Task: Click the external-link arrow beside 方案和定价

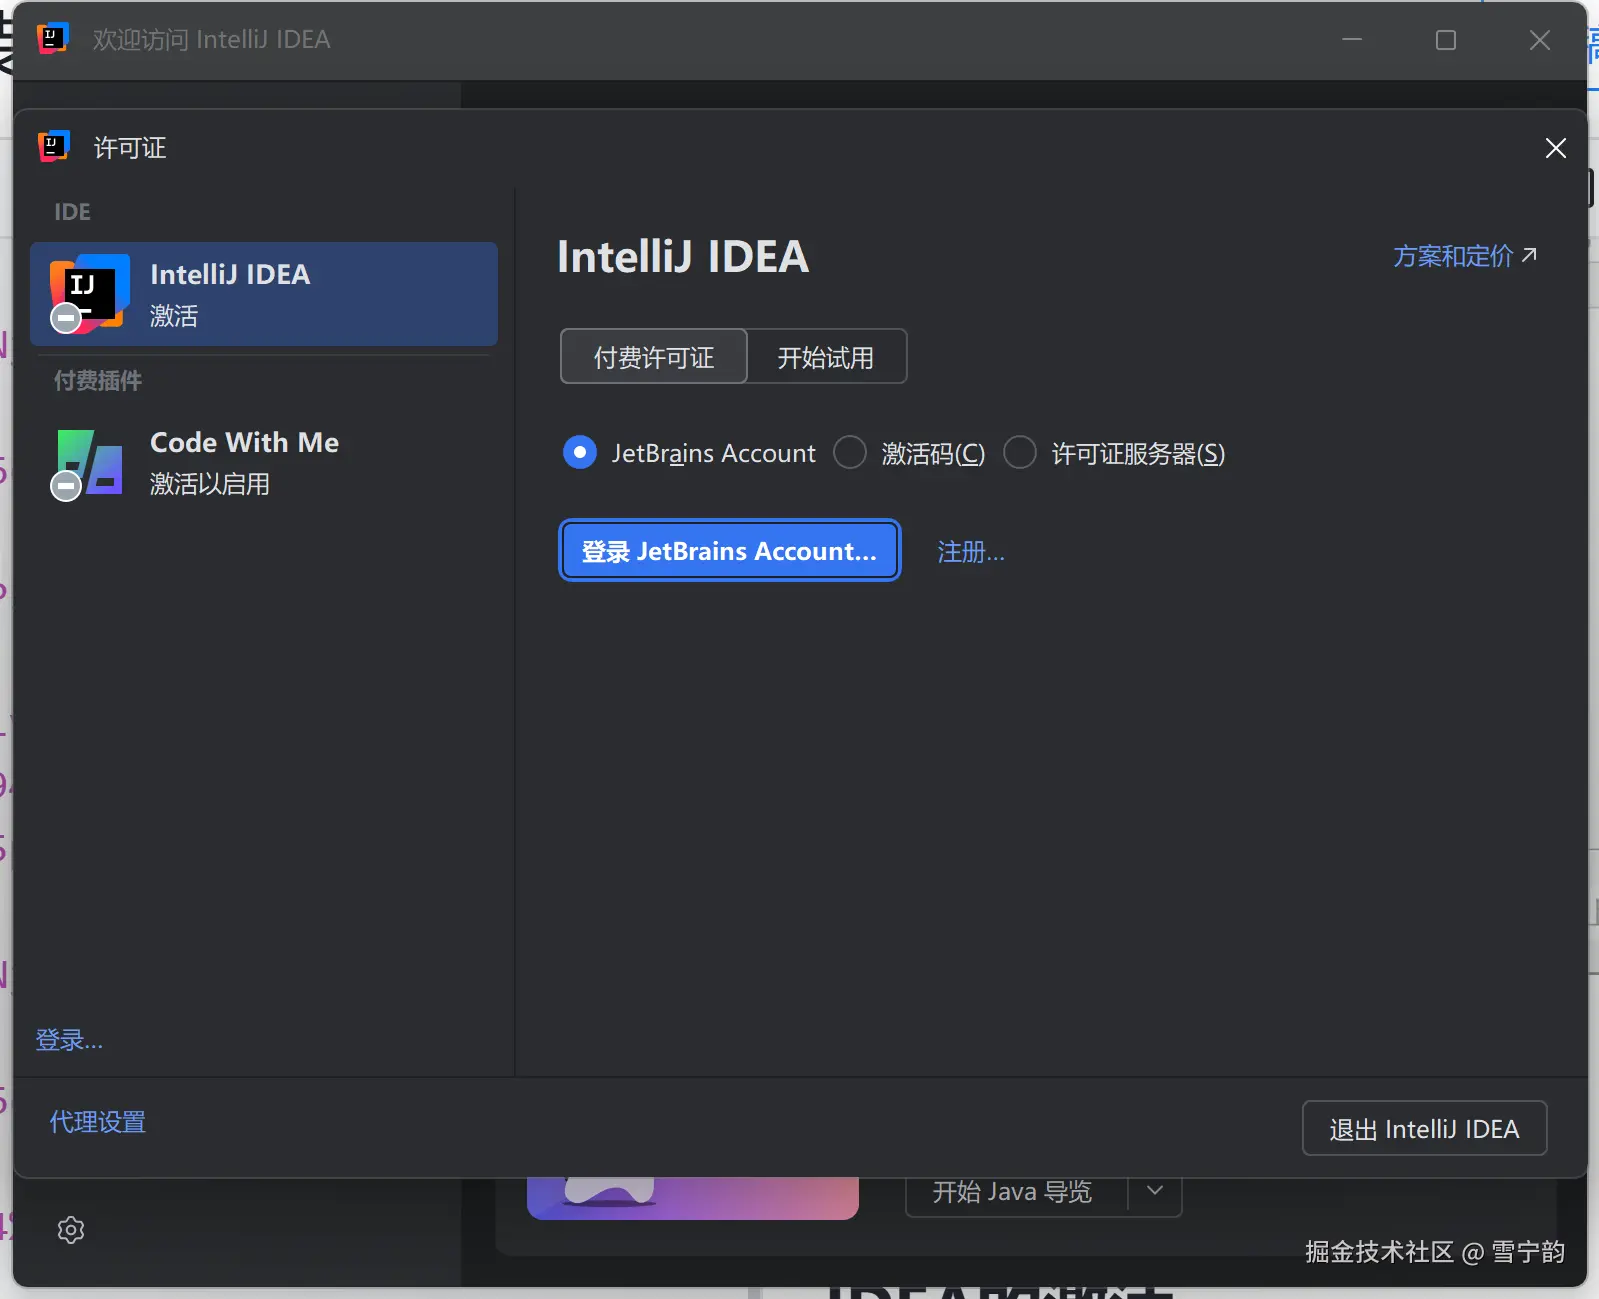Action: point(1529,255)
